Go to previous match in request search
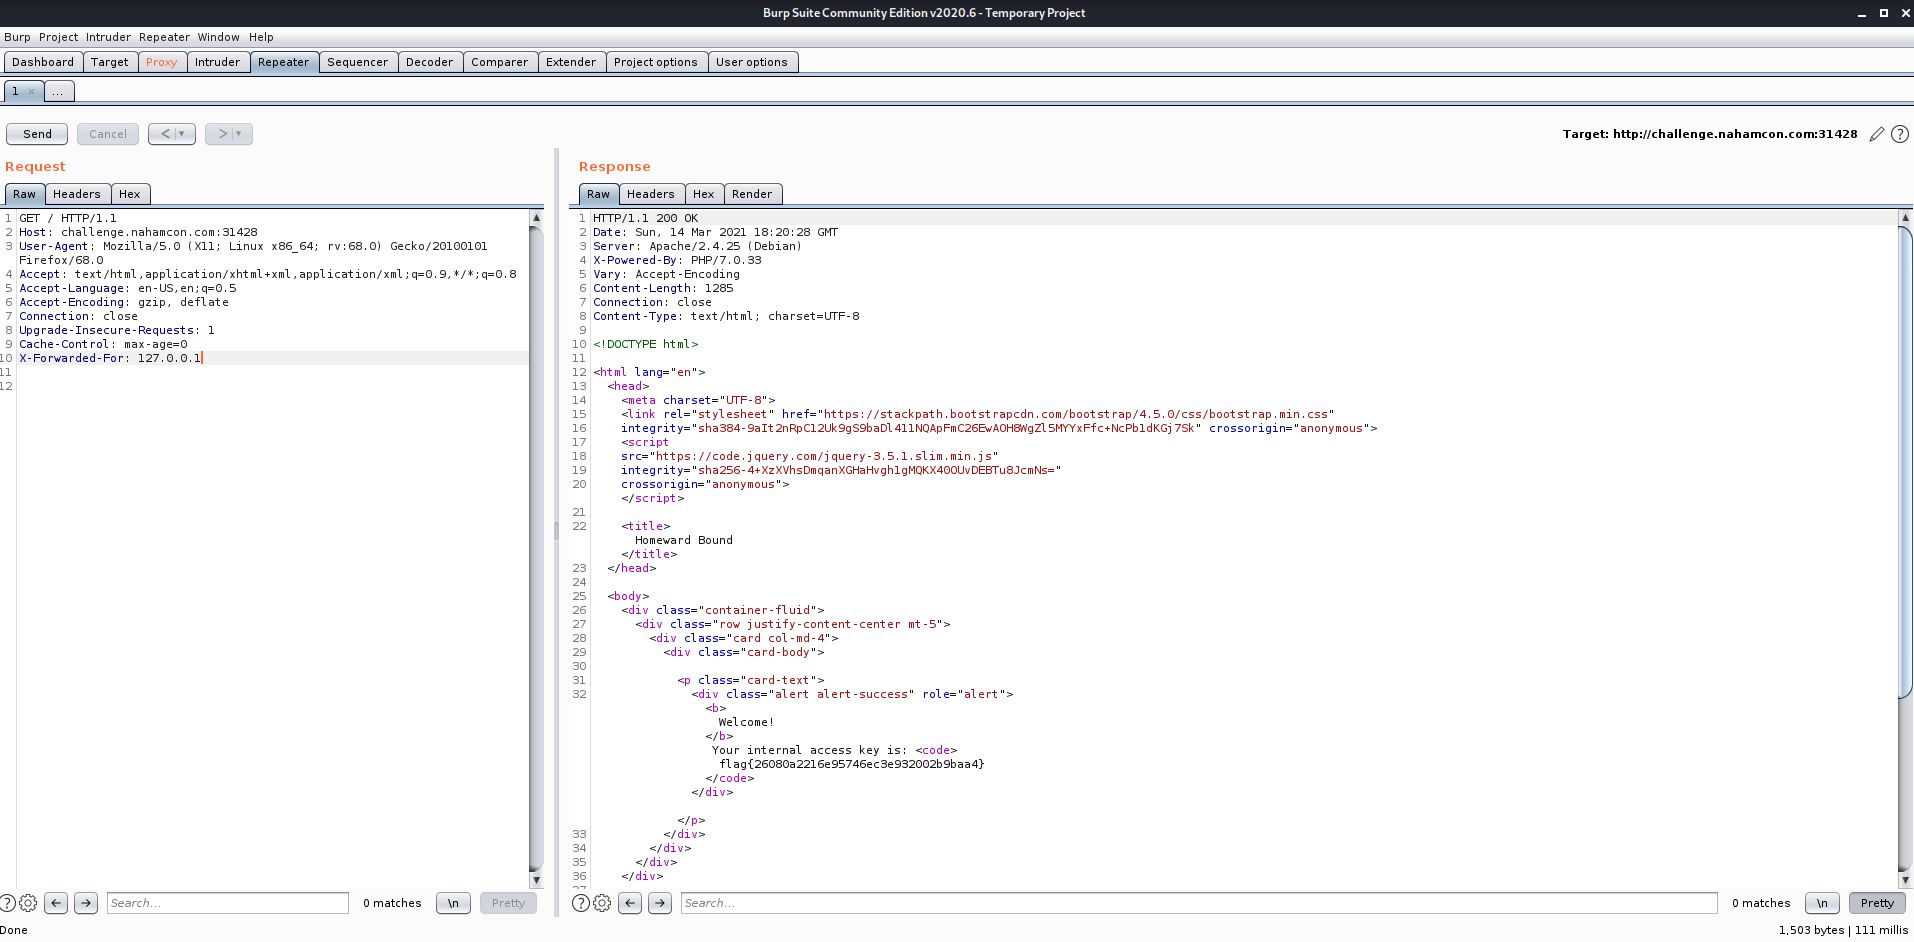This screenshot has height=942, width=1914. pos(57,903)
